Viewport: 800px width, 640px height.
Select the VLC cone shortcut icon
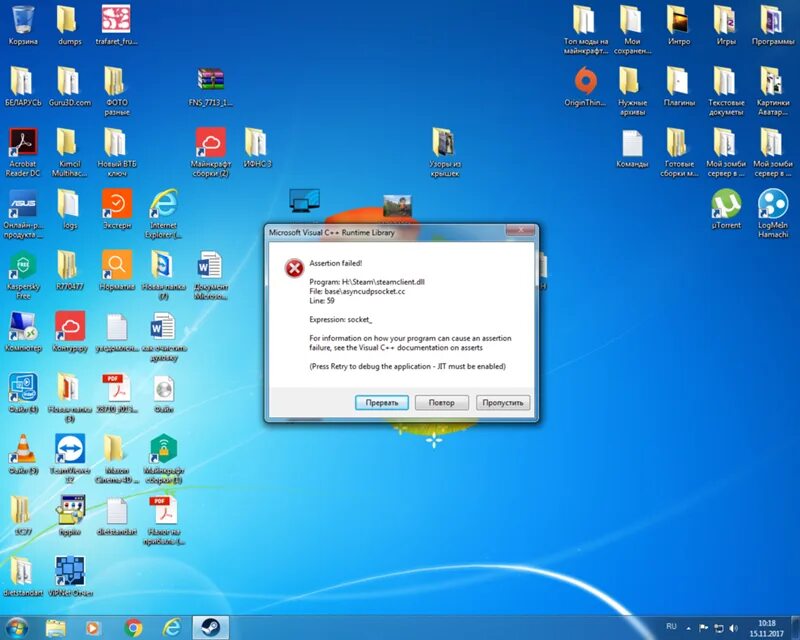point(23,454)
